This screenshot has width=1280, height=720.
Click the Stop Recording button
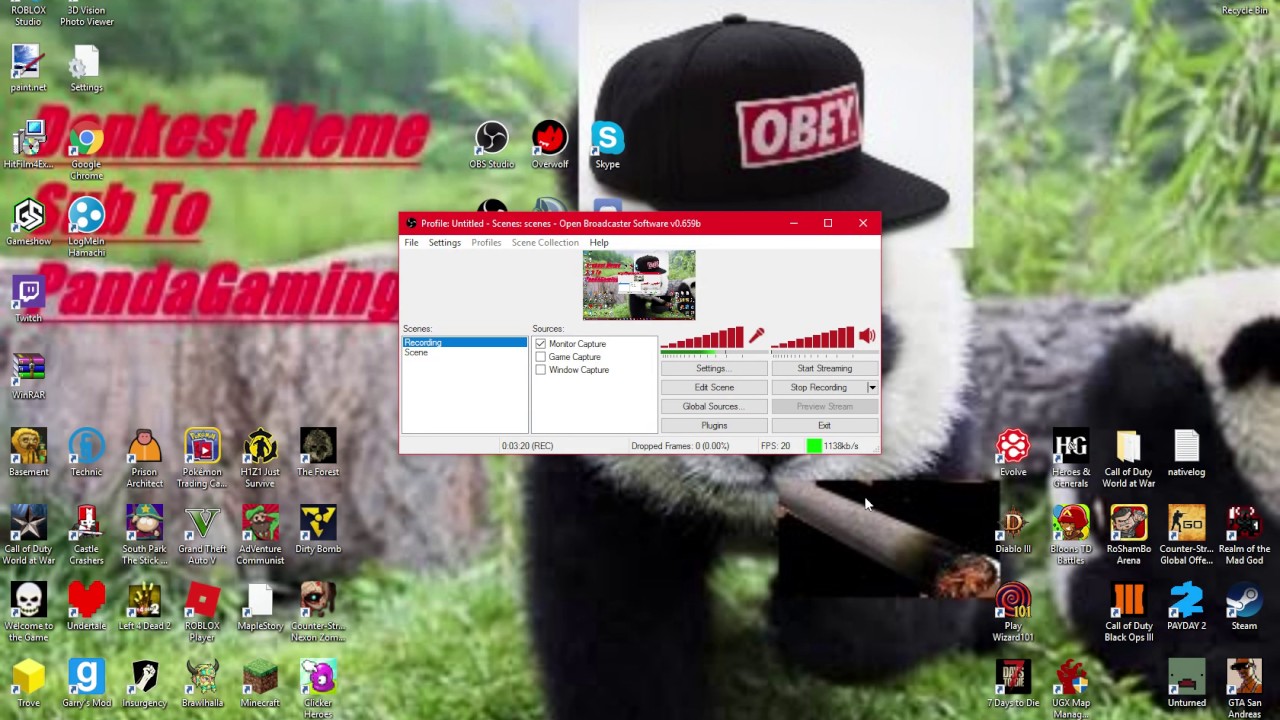(819, 388)
